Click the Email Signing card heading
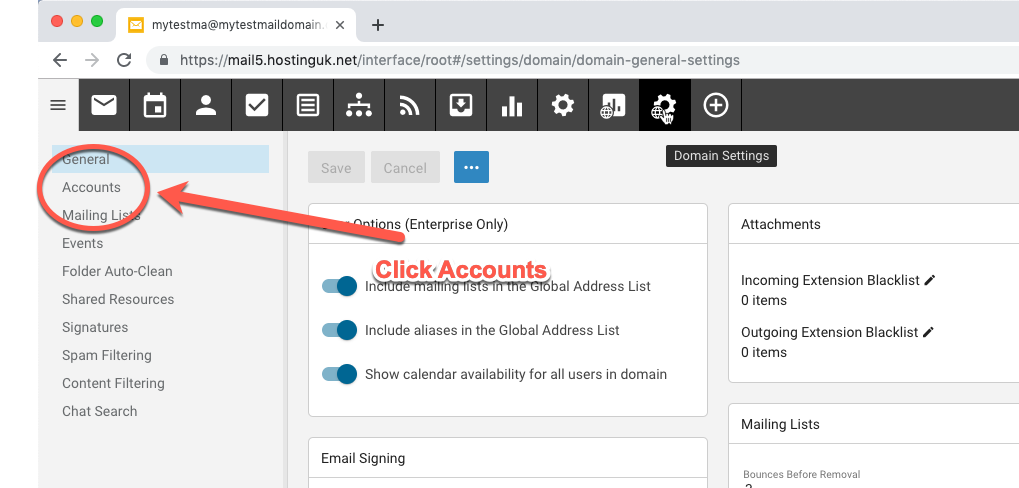 pyautogui.click(x=363, y=458)
